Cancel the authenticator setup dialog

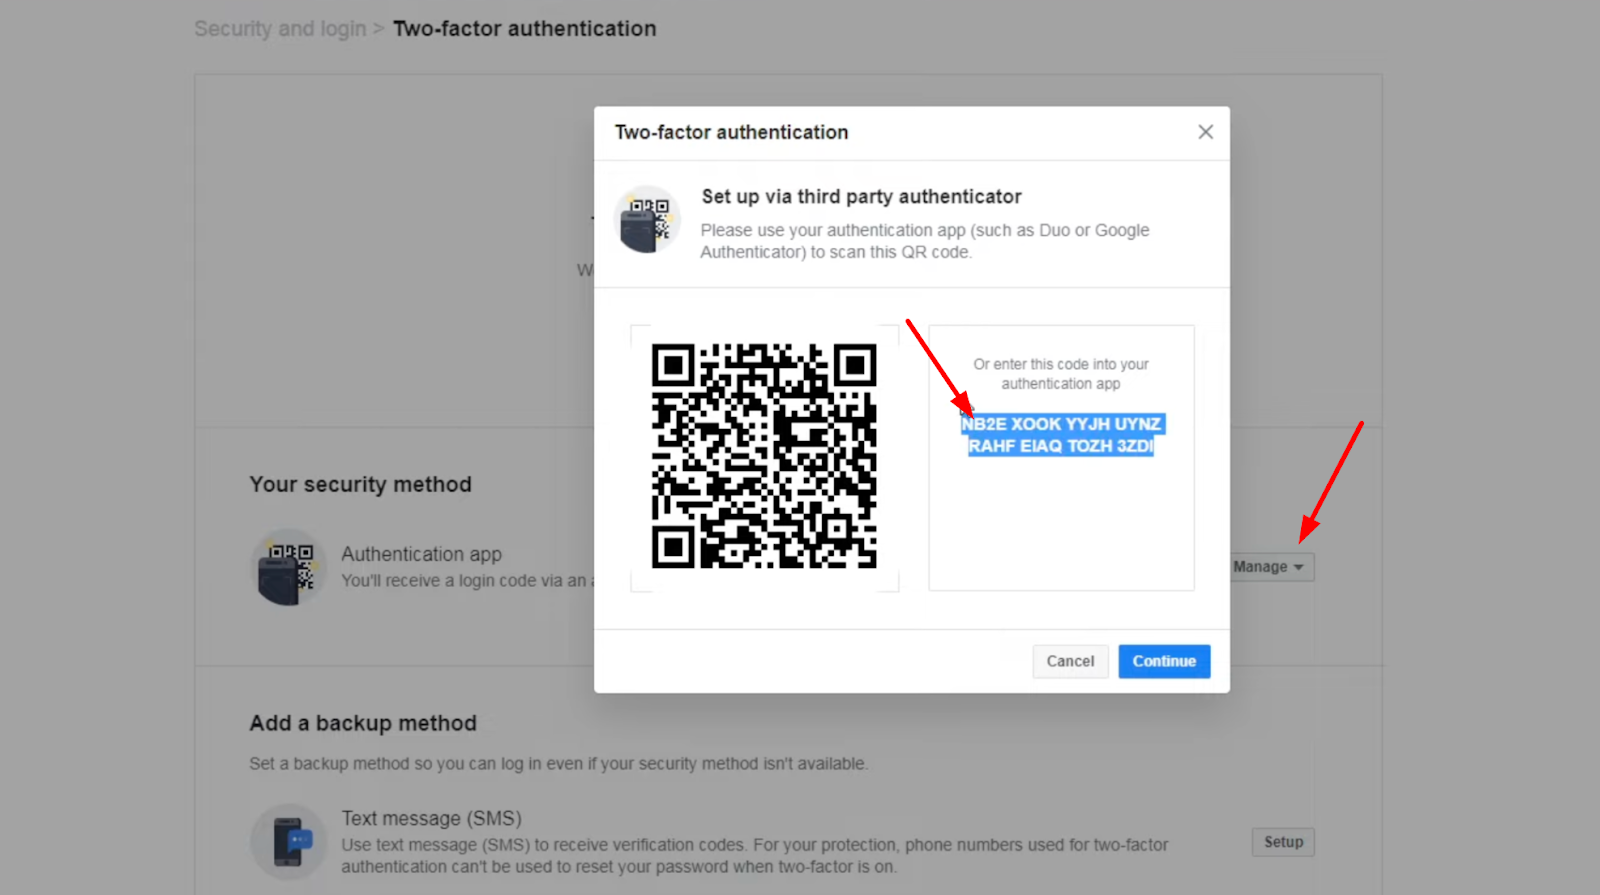[x=1070, y=661]
